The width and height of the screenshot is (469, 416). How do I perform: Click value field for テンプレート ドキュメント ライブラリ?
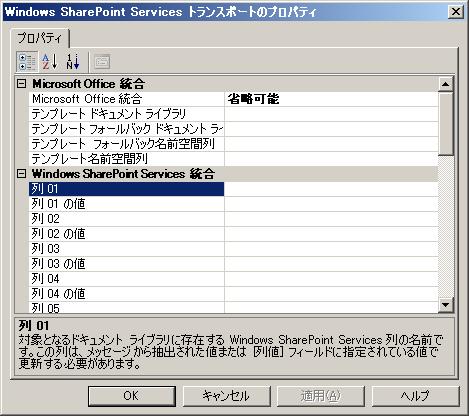pyautogui.click(x=331, y=114)
